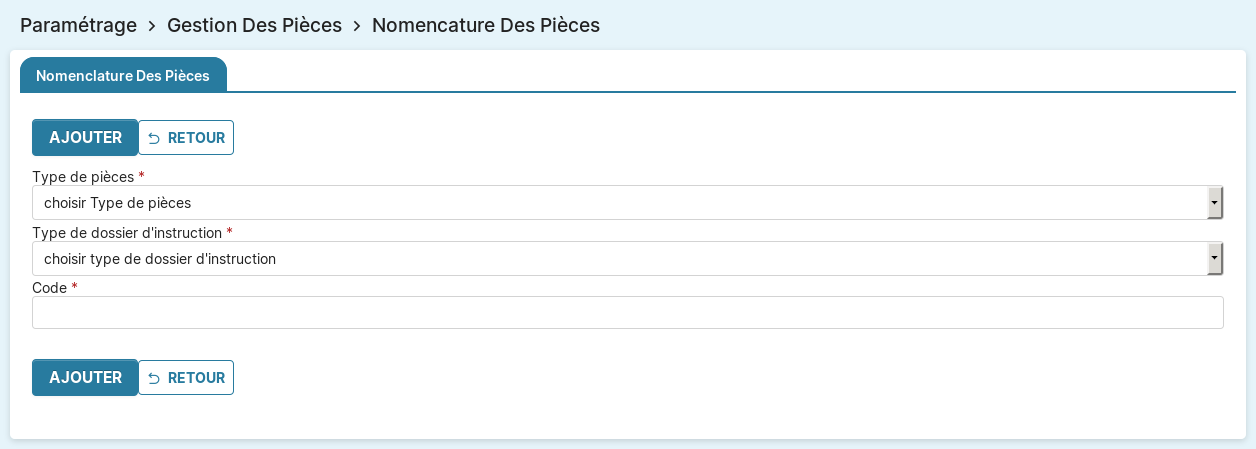This screenshot has width=1256, height=449.
Task: Go to Paramétrage in the breadcrumb
Action: coord(78,25)
